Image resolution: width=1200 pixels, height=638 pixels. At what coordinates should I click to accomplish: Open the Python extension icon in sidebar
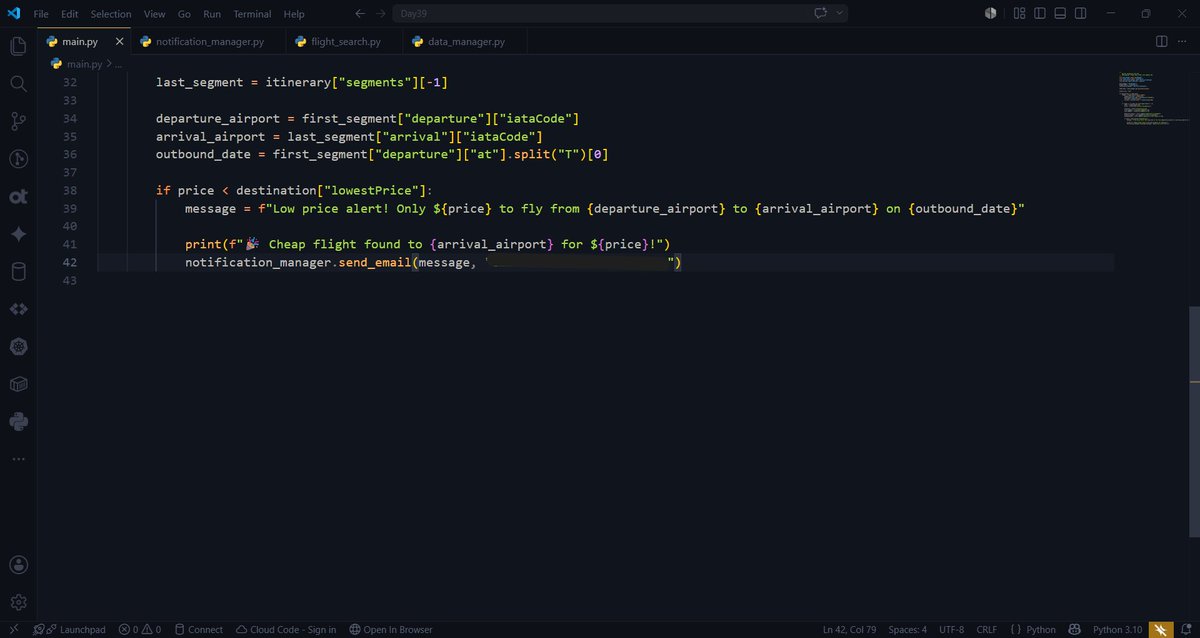[x=18, y=421]
